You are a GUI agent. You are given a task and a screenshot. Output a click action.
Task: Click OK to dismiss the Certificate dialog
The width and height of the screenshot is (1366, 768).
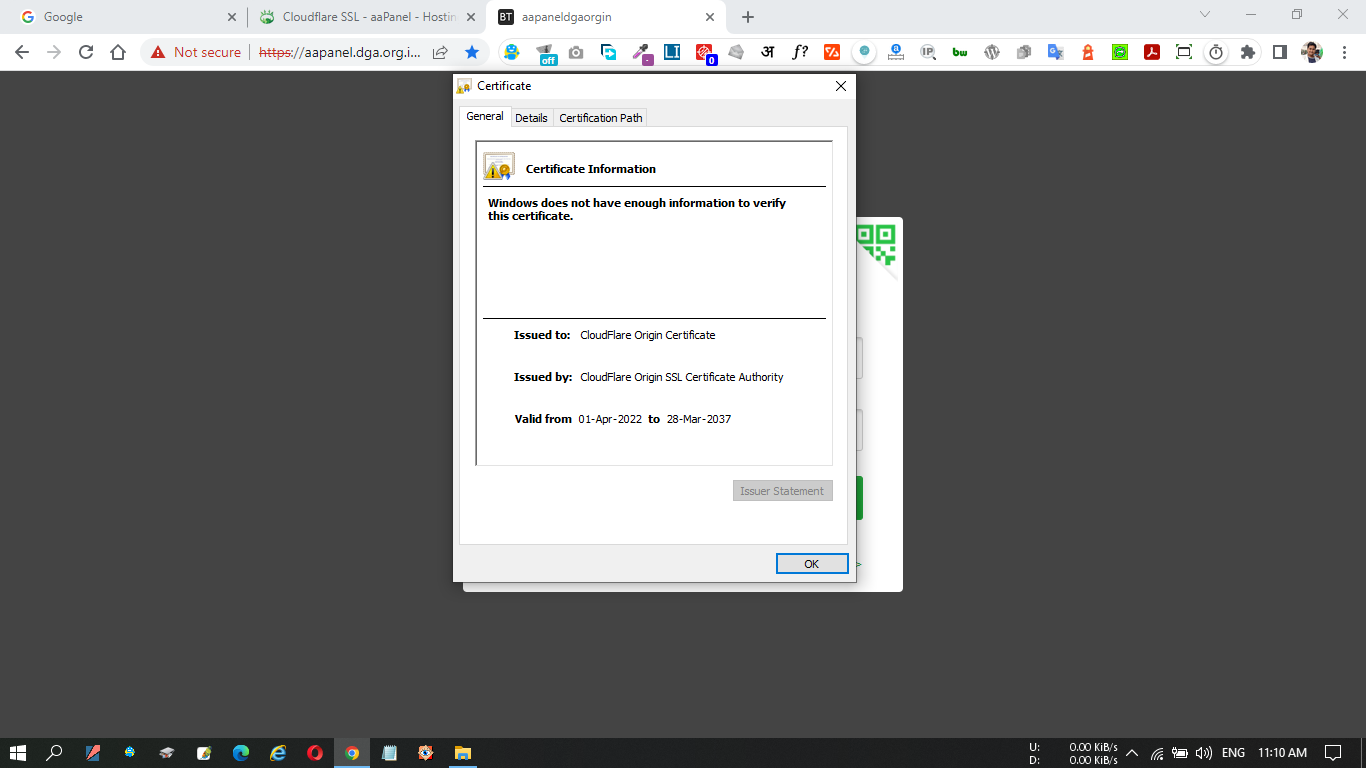click(812, 564)
